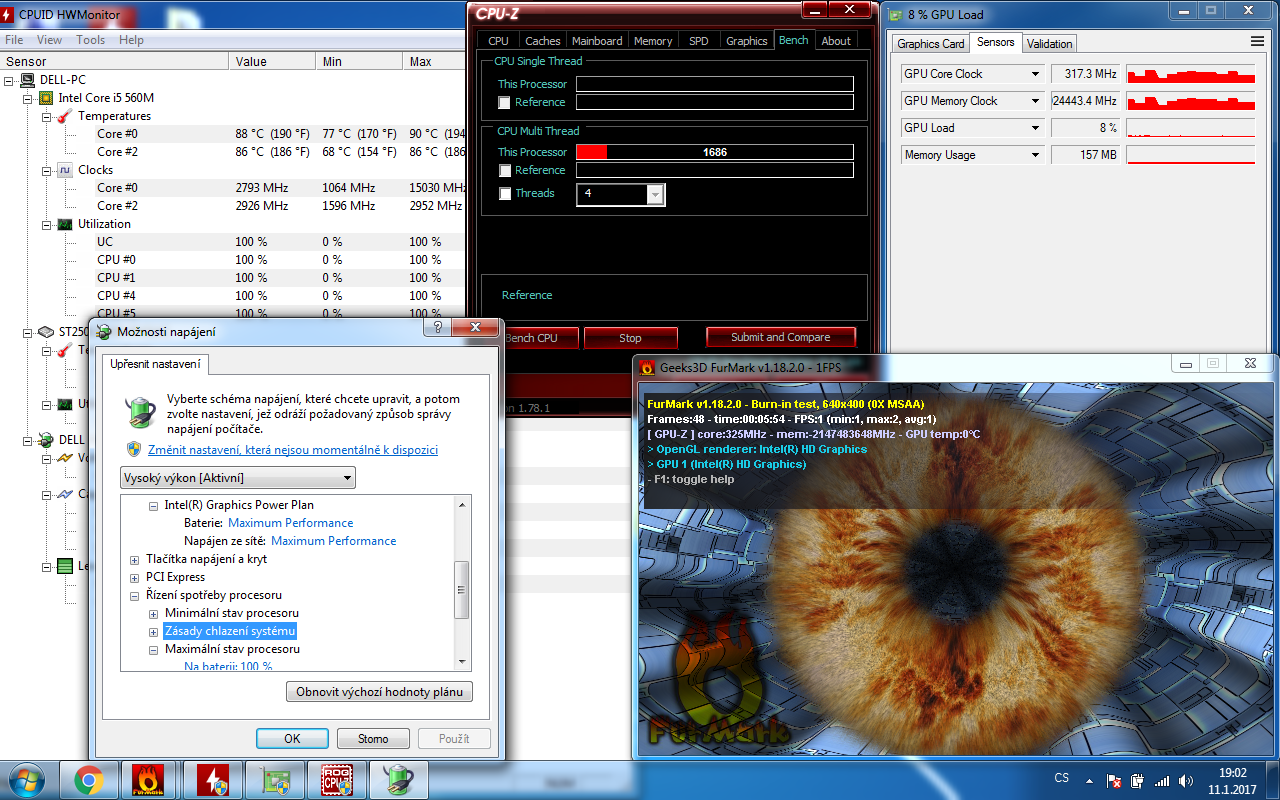Screen dimensions: 1280x800
Task: Open HWMonitor File menu
Action: click(14, 40)
